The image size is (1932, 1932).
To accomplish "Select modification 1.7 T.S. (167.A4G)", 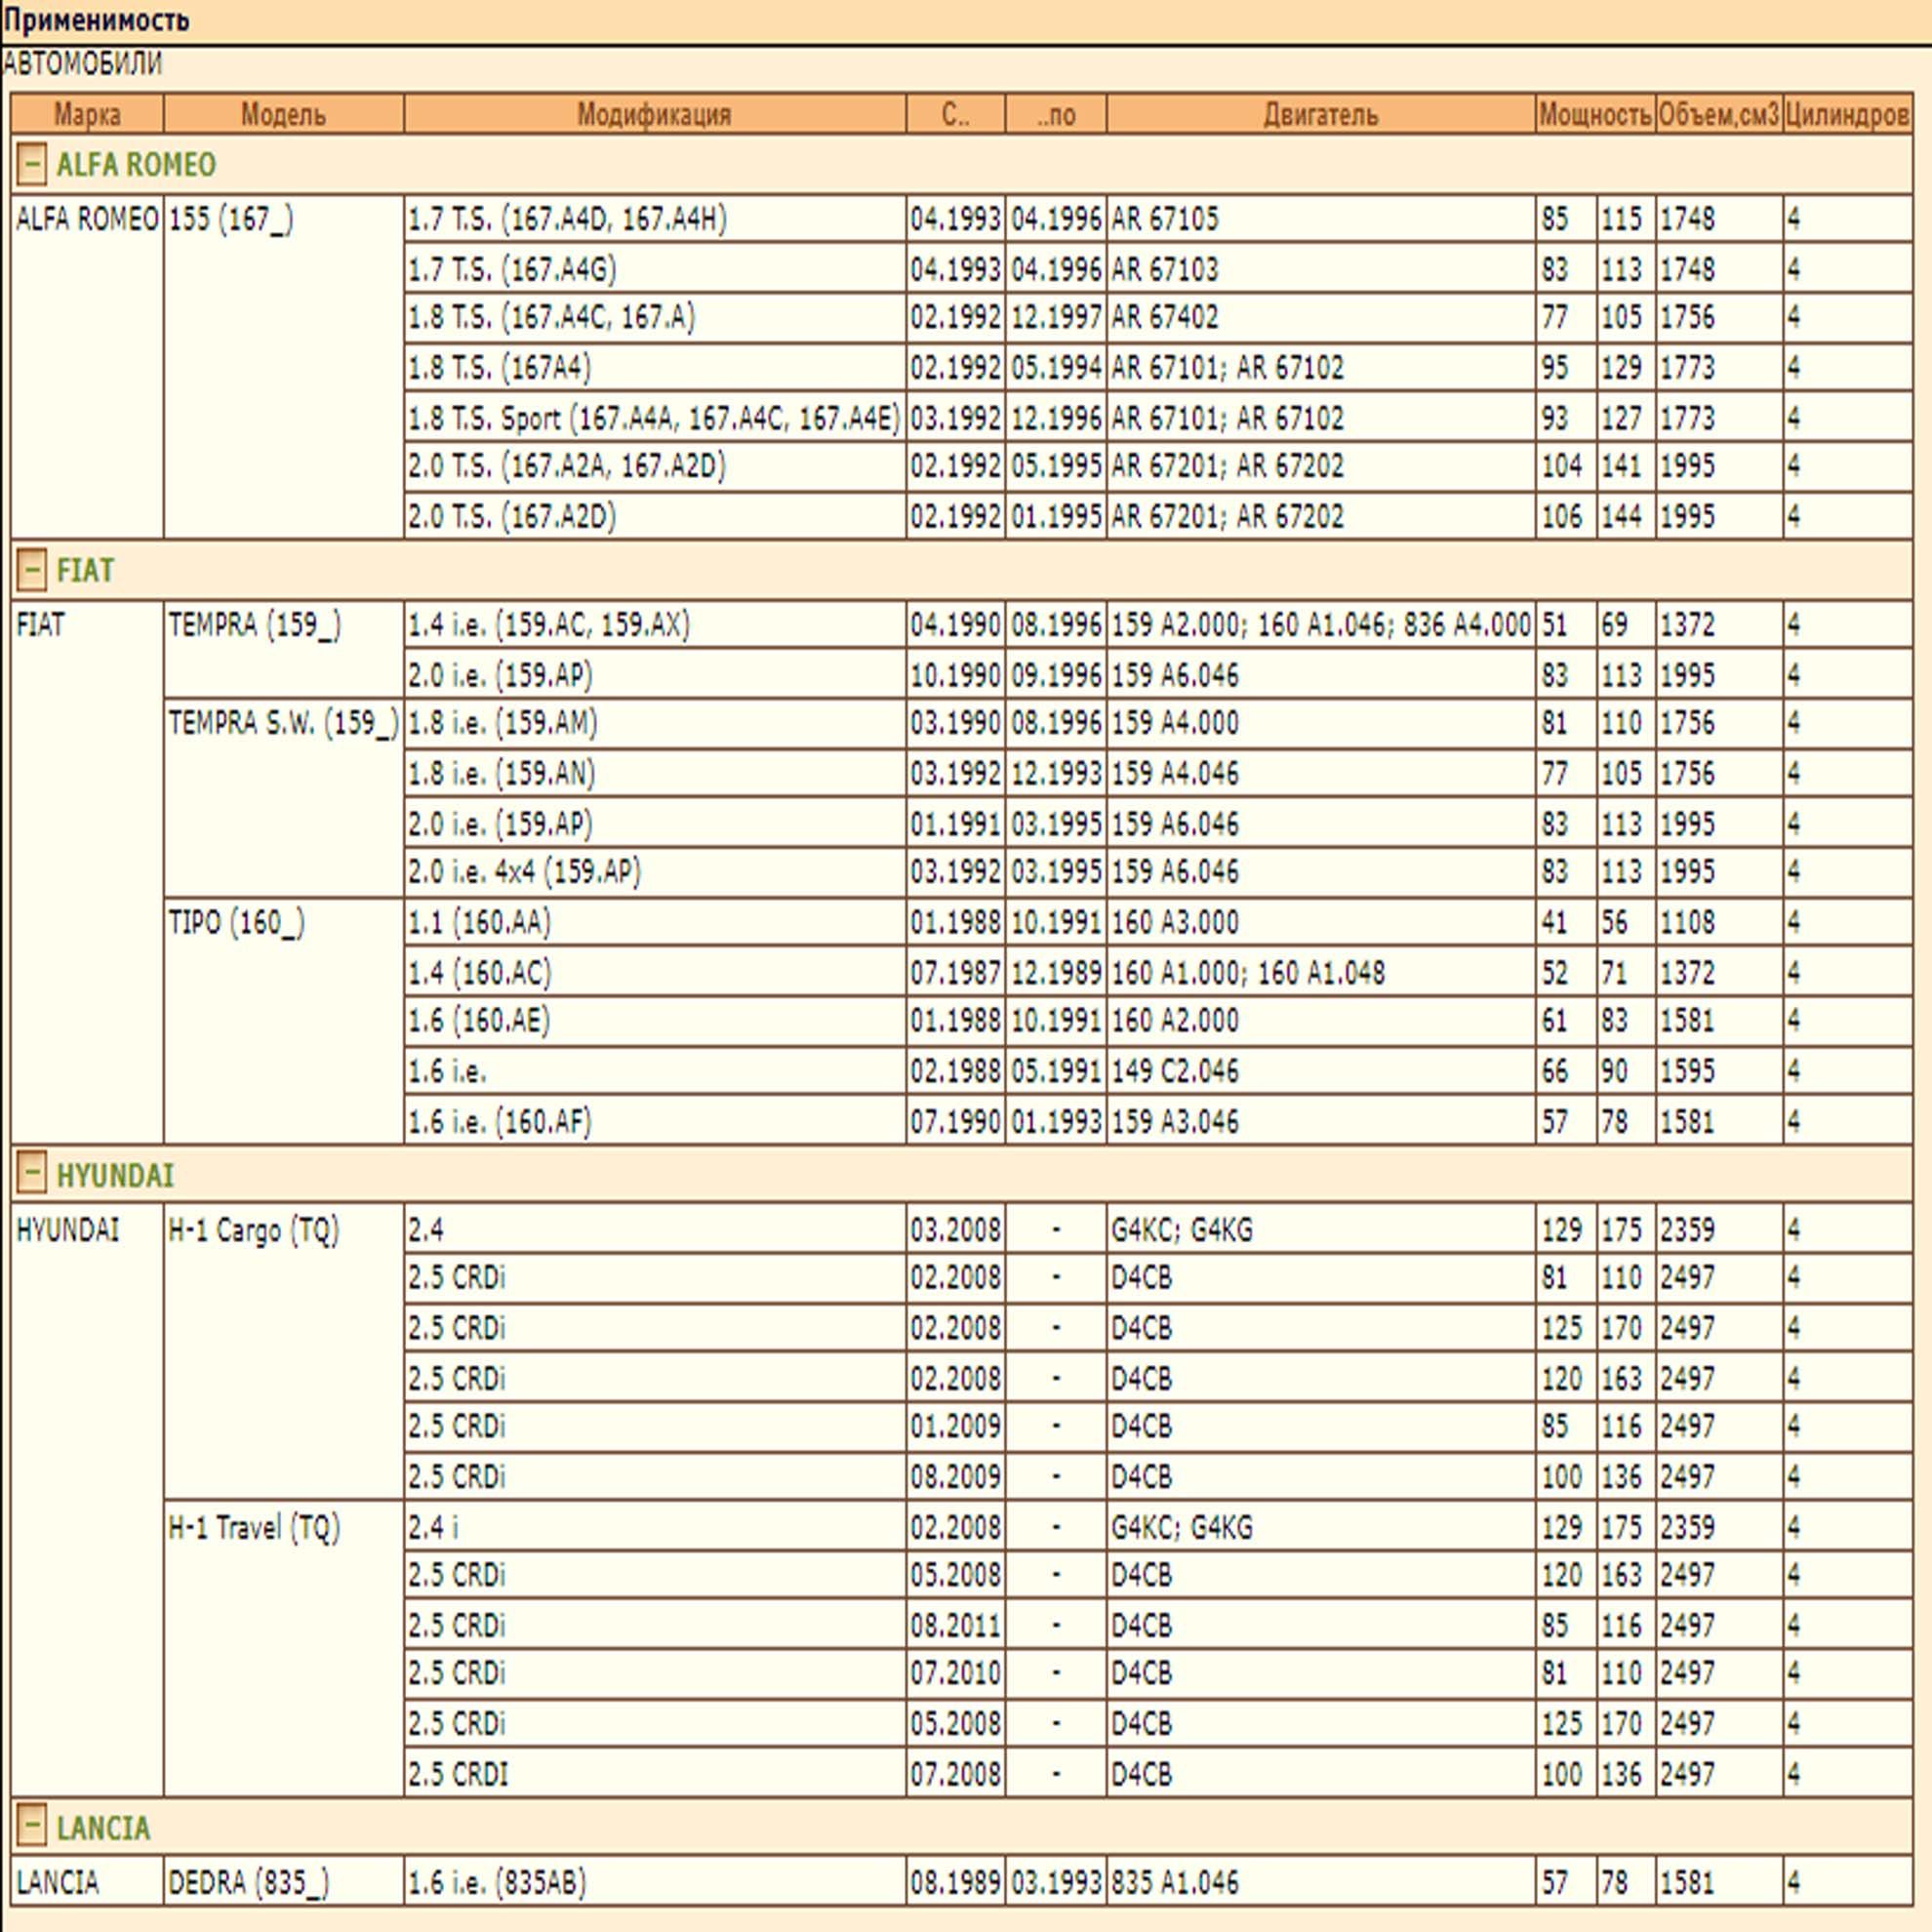I will [512, 270].
